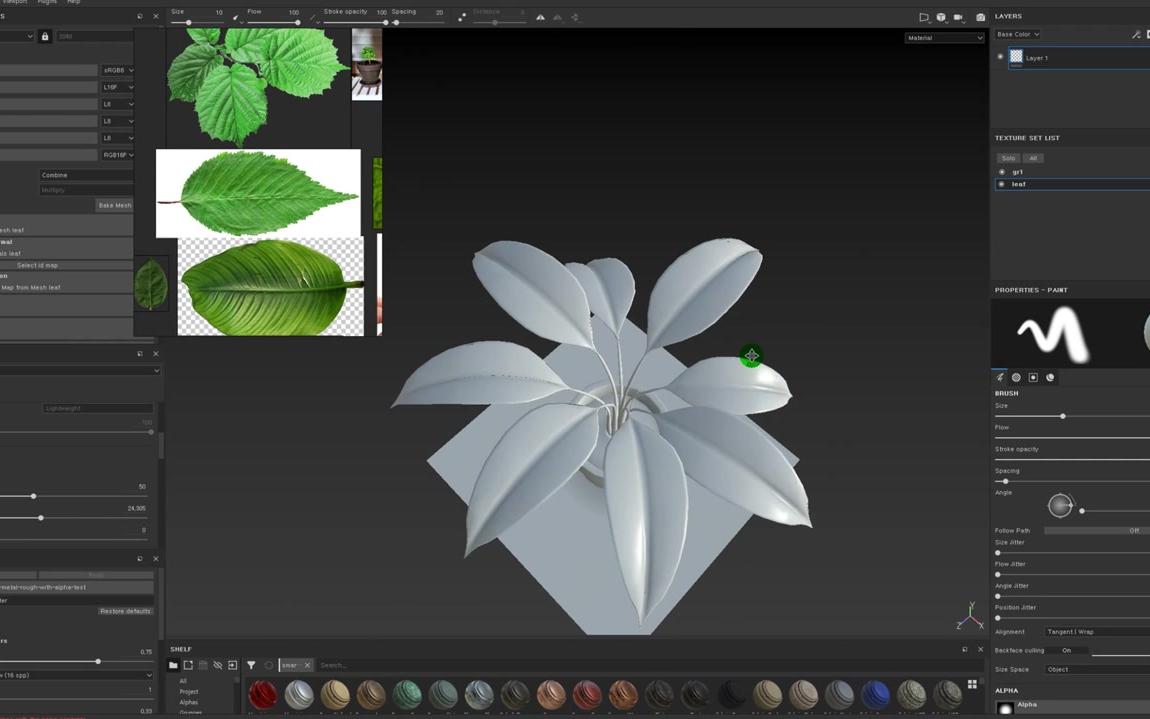Image resolution: width=1150 pixels, height=719 pixels.
Task: Select the Project category in Shelf
Action: (x=189, y=692)
